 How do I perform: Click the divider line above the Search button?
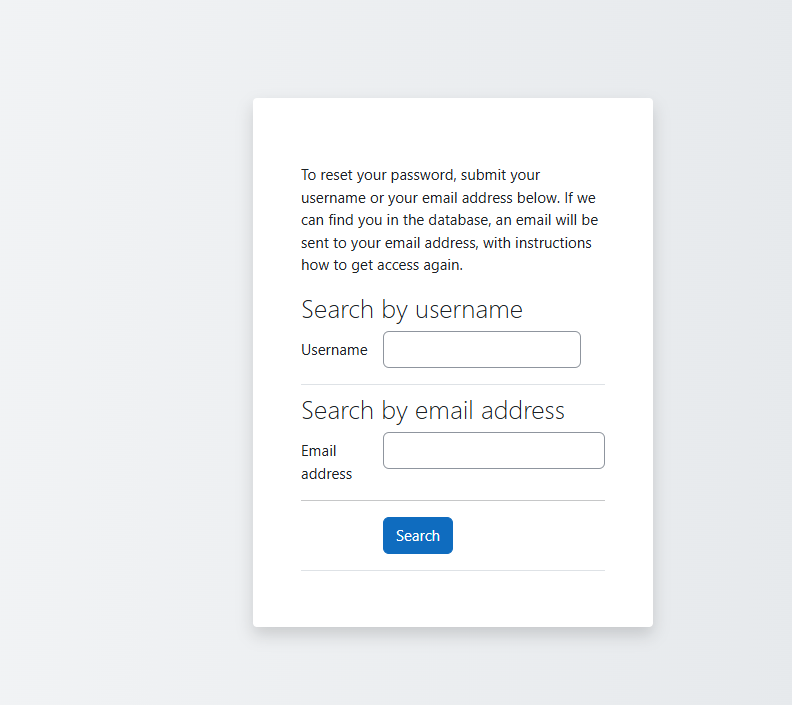pyautogui.click(x=452, y=501)
